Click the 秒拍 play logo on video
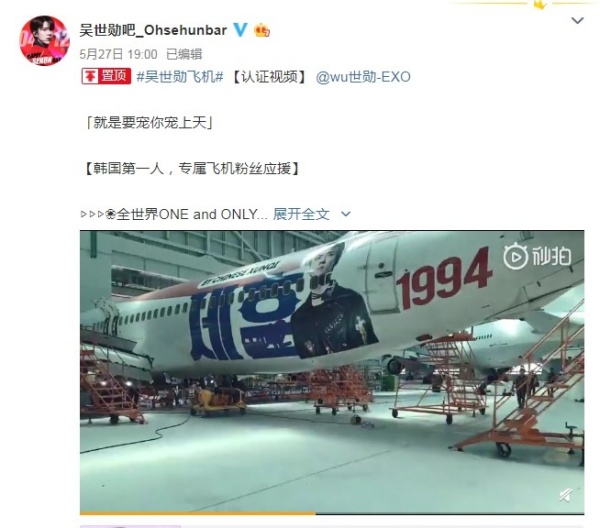 (515, 256)
